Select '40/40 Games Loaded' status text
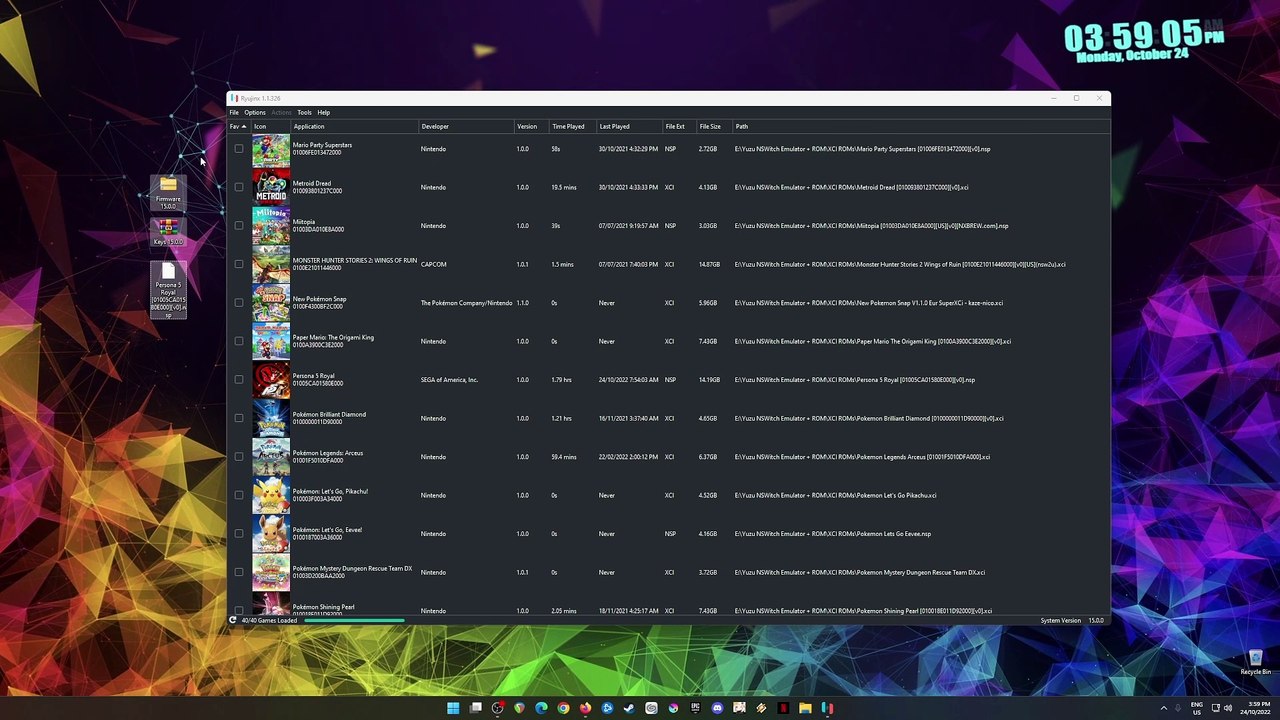This screenshot has width=1280, height=720. pyautogui.click(x=269, y=621)
